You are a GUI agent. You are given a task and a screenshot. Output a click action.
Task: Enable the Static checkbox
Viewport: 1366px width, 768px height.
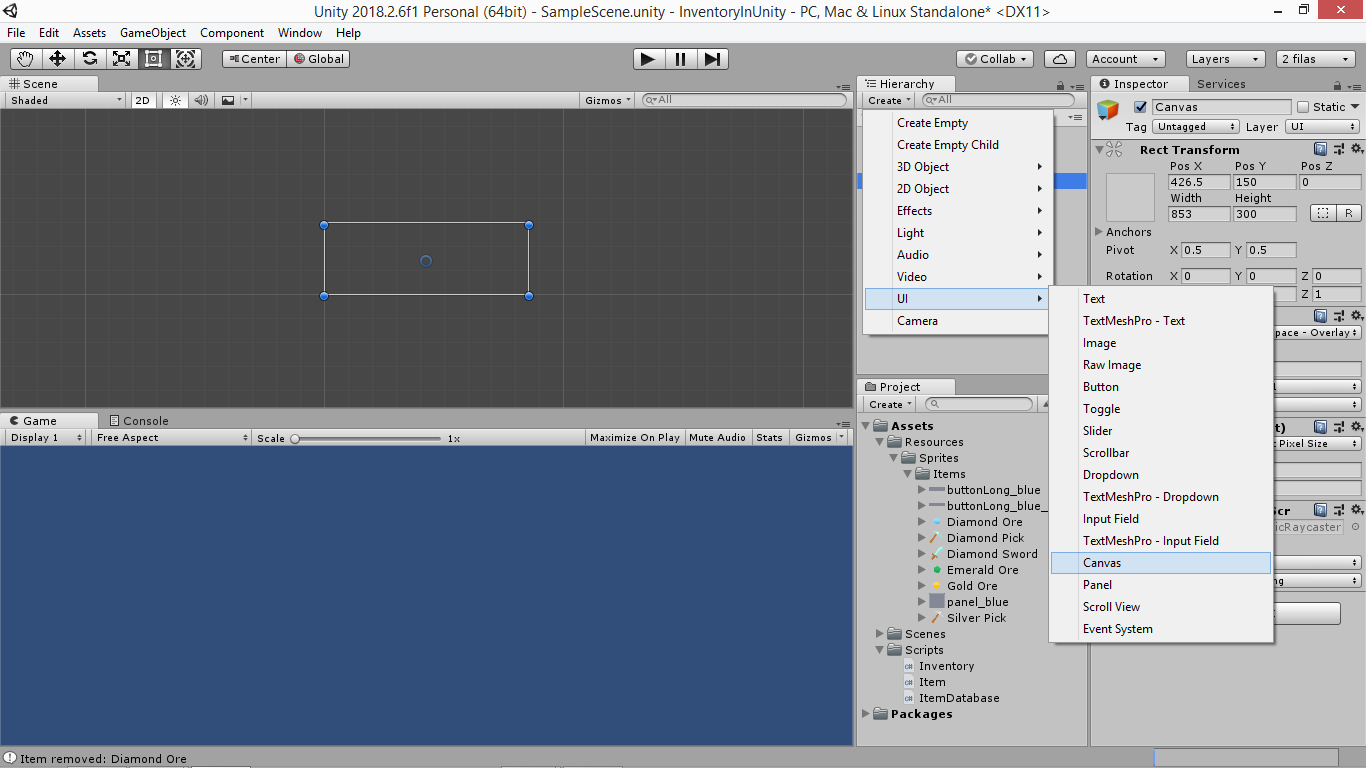1303,107
